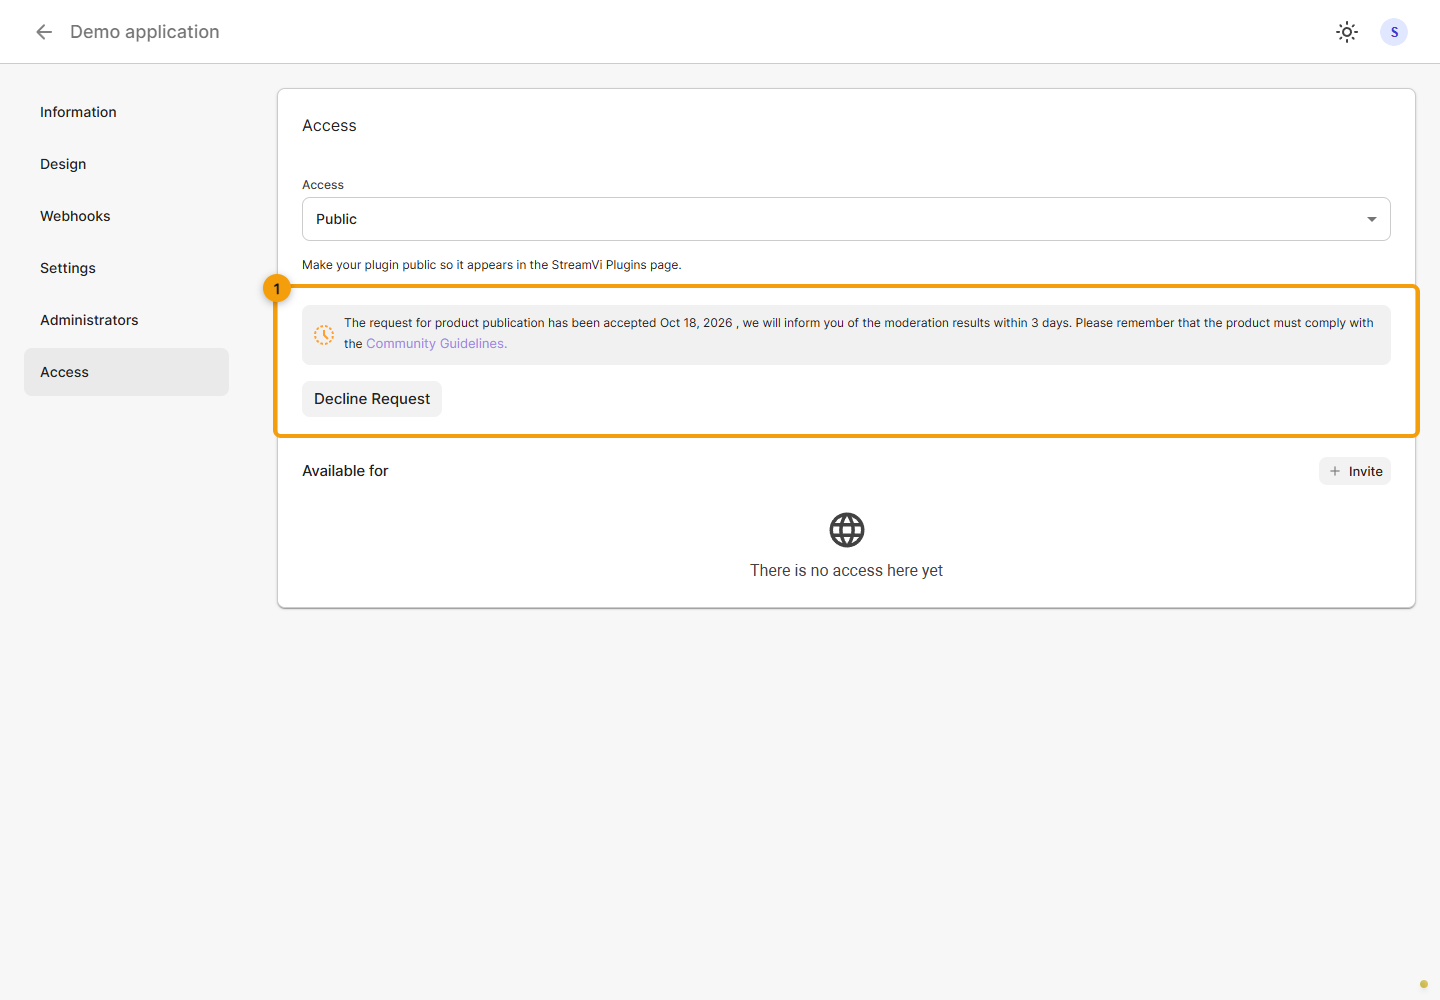1440x1000 pixels.
Task: Click 'There is no access here yet' text
Action: click(847, 571)
